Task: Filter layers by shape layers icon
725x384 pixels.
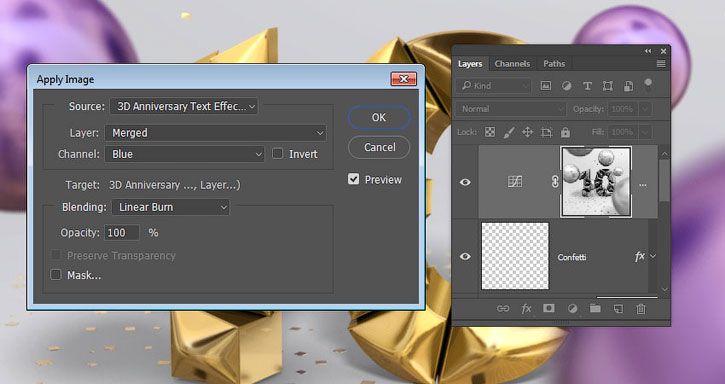Action: (x=608, y=86)
